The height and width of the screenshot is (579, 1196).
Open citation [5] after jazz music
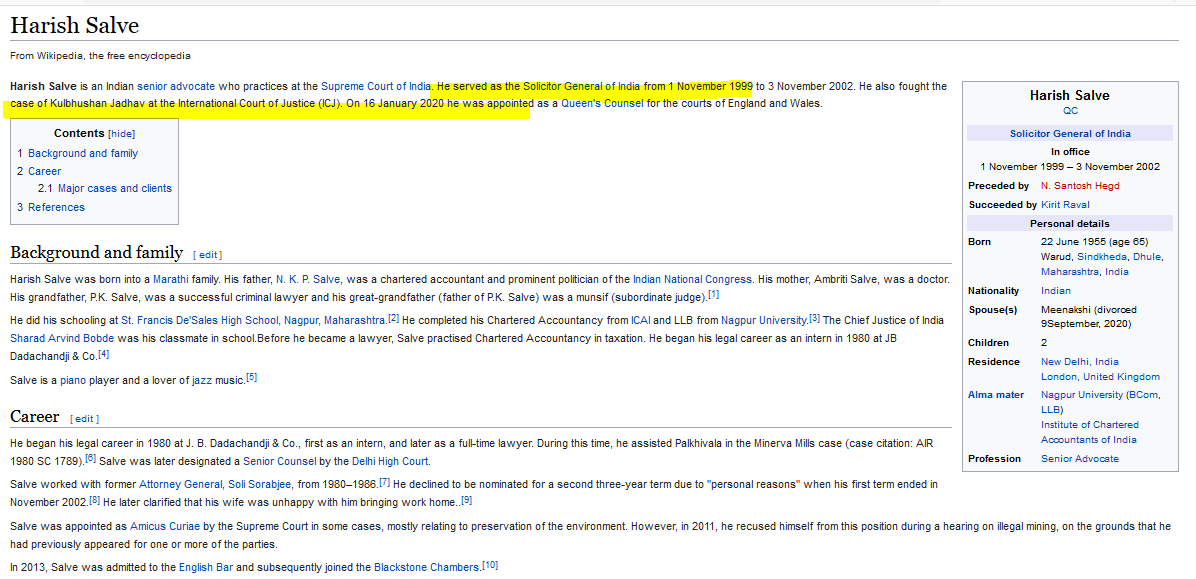252,377
